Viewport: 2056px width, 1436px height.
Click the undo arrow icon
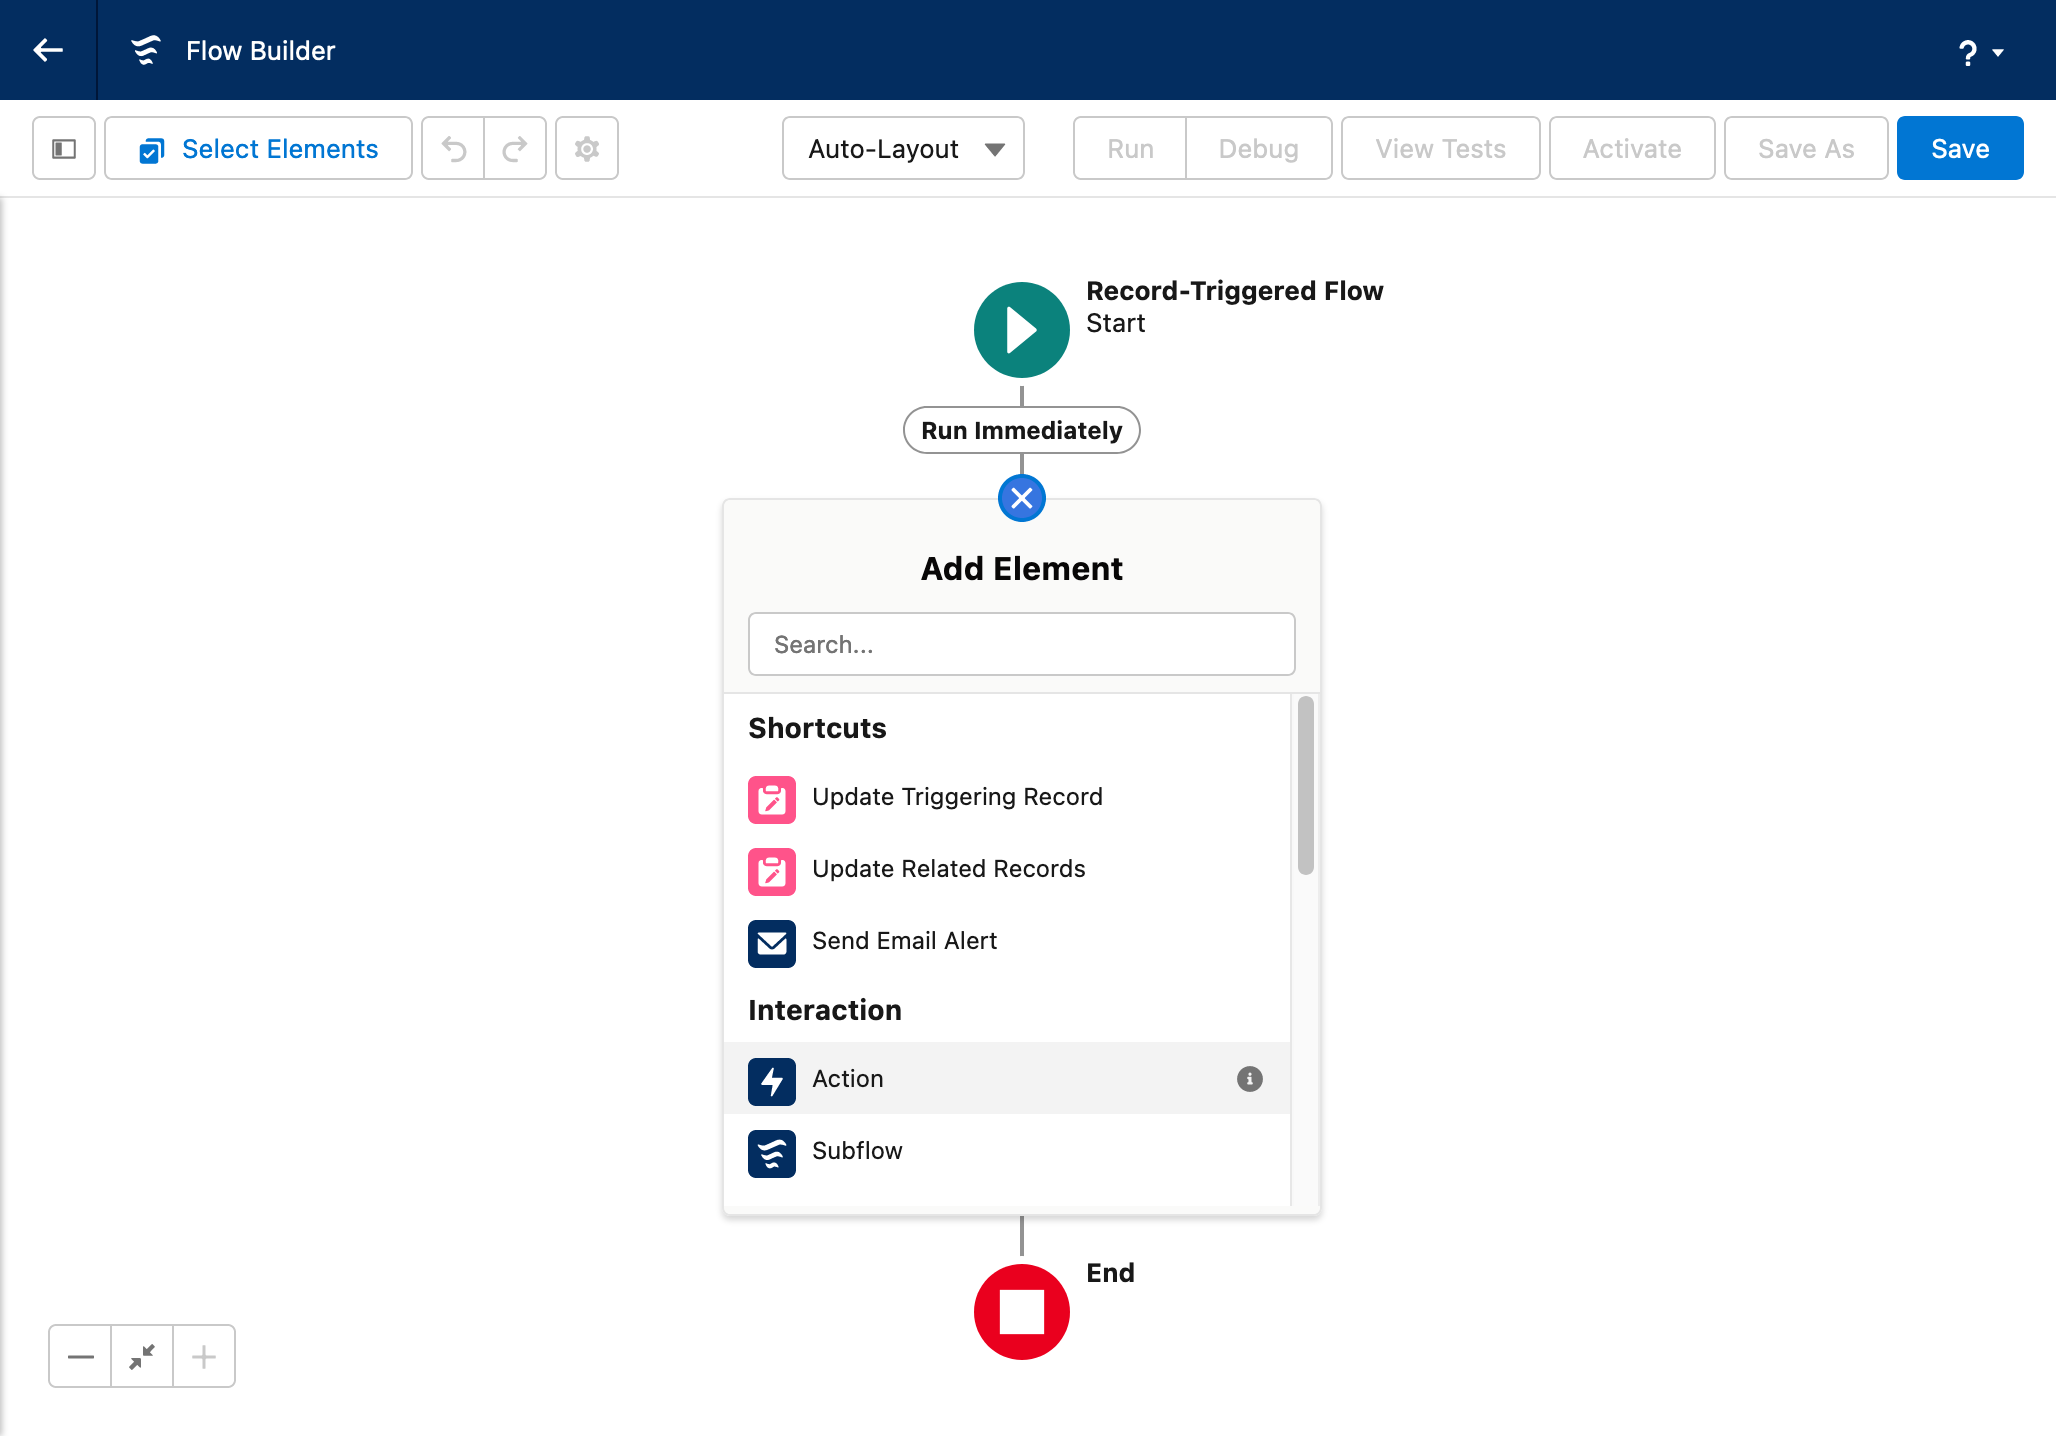[x=454, y=149]
